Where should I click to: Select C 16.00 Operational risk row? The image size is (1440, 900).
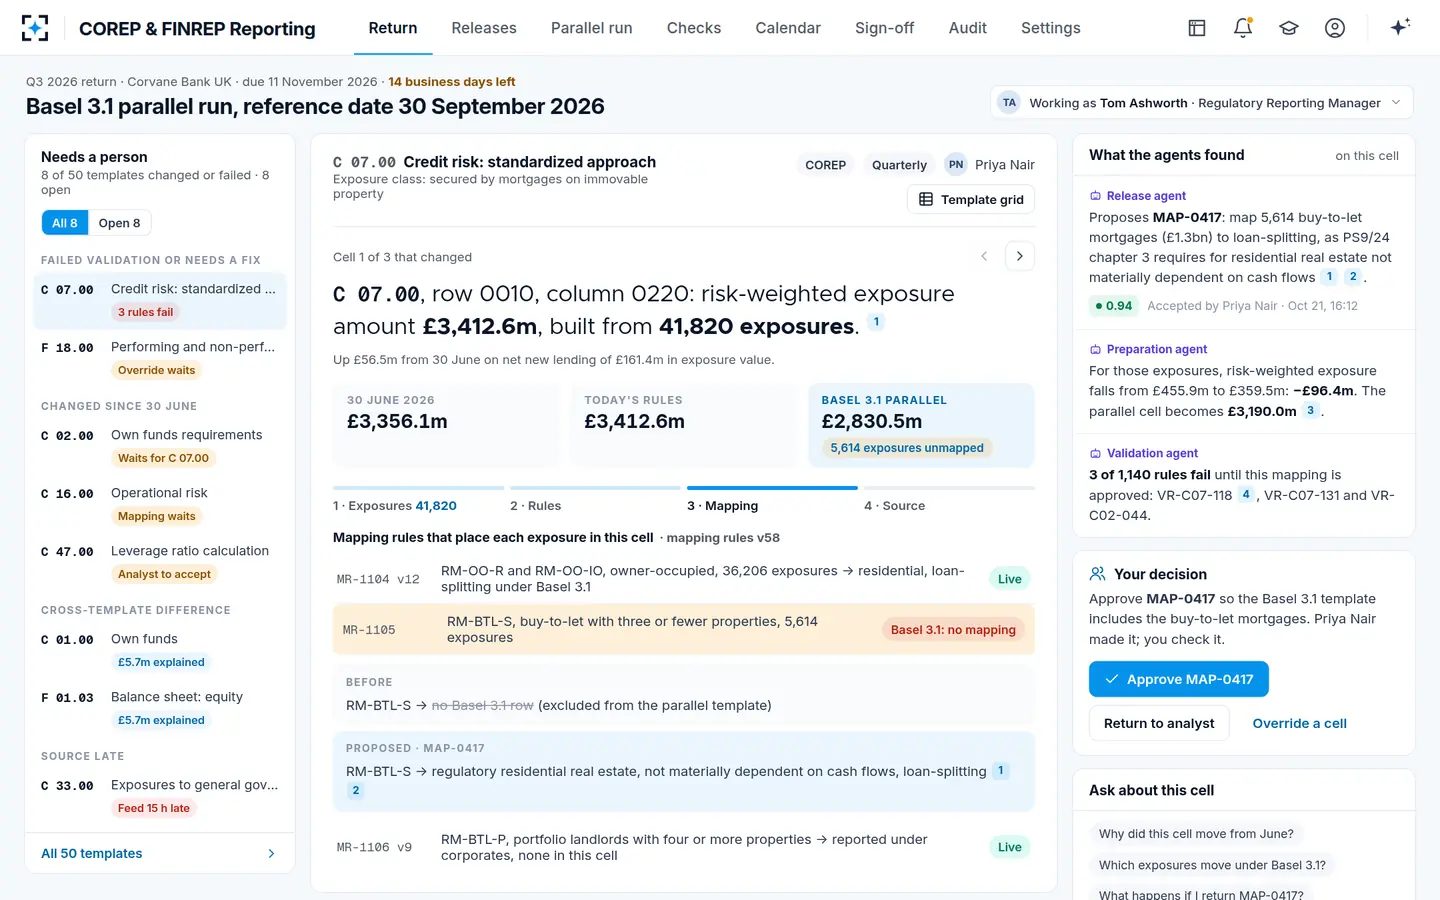[x=160, y=504]
